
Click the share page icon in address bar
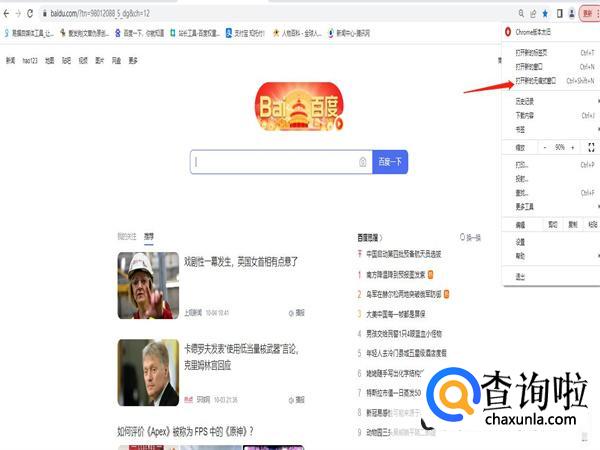[x=533, y=14]
